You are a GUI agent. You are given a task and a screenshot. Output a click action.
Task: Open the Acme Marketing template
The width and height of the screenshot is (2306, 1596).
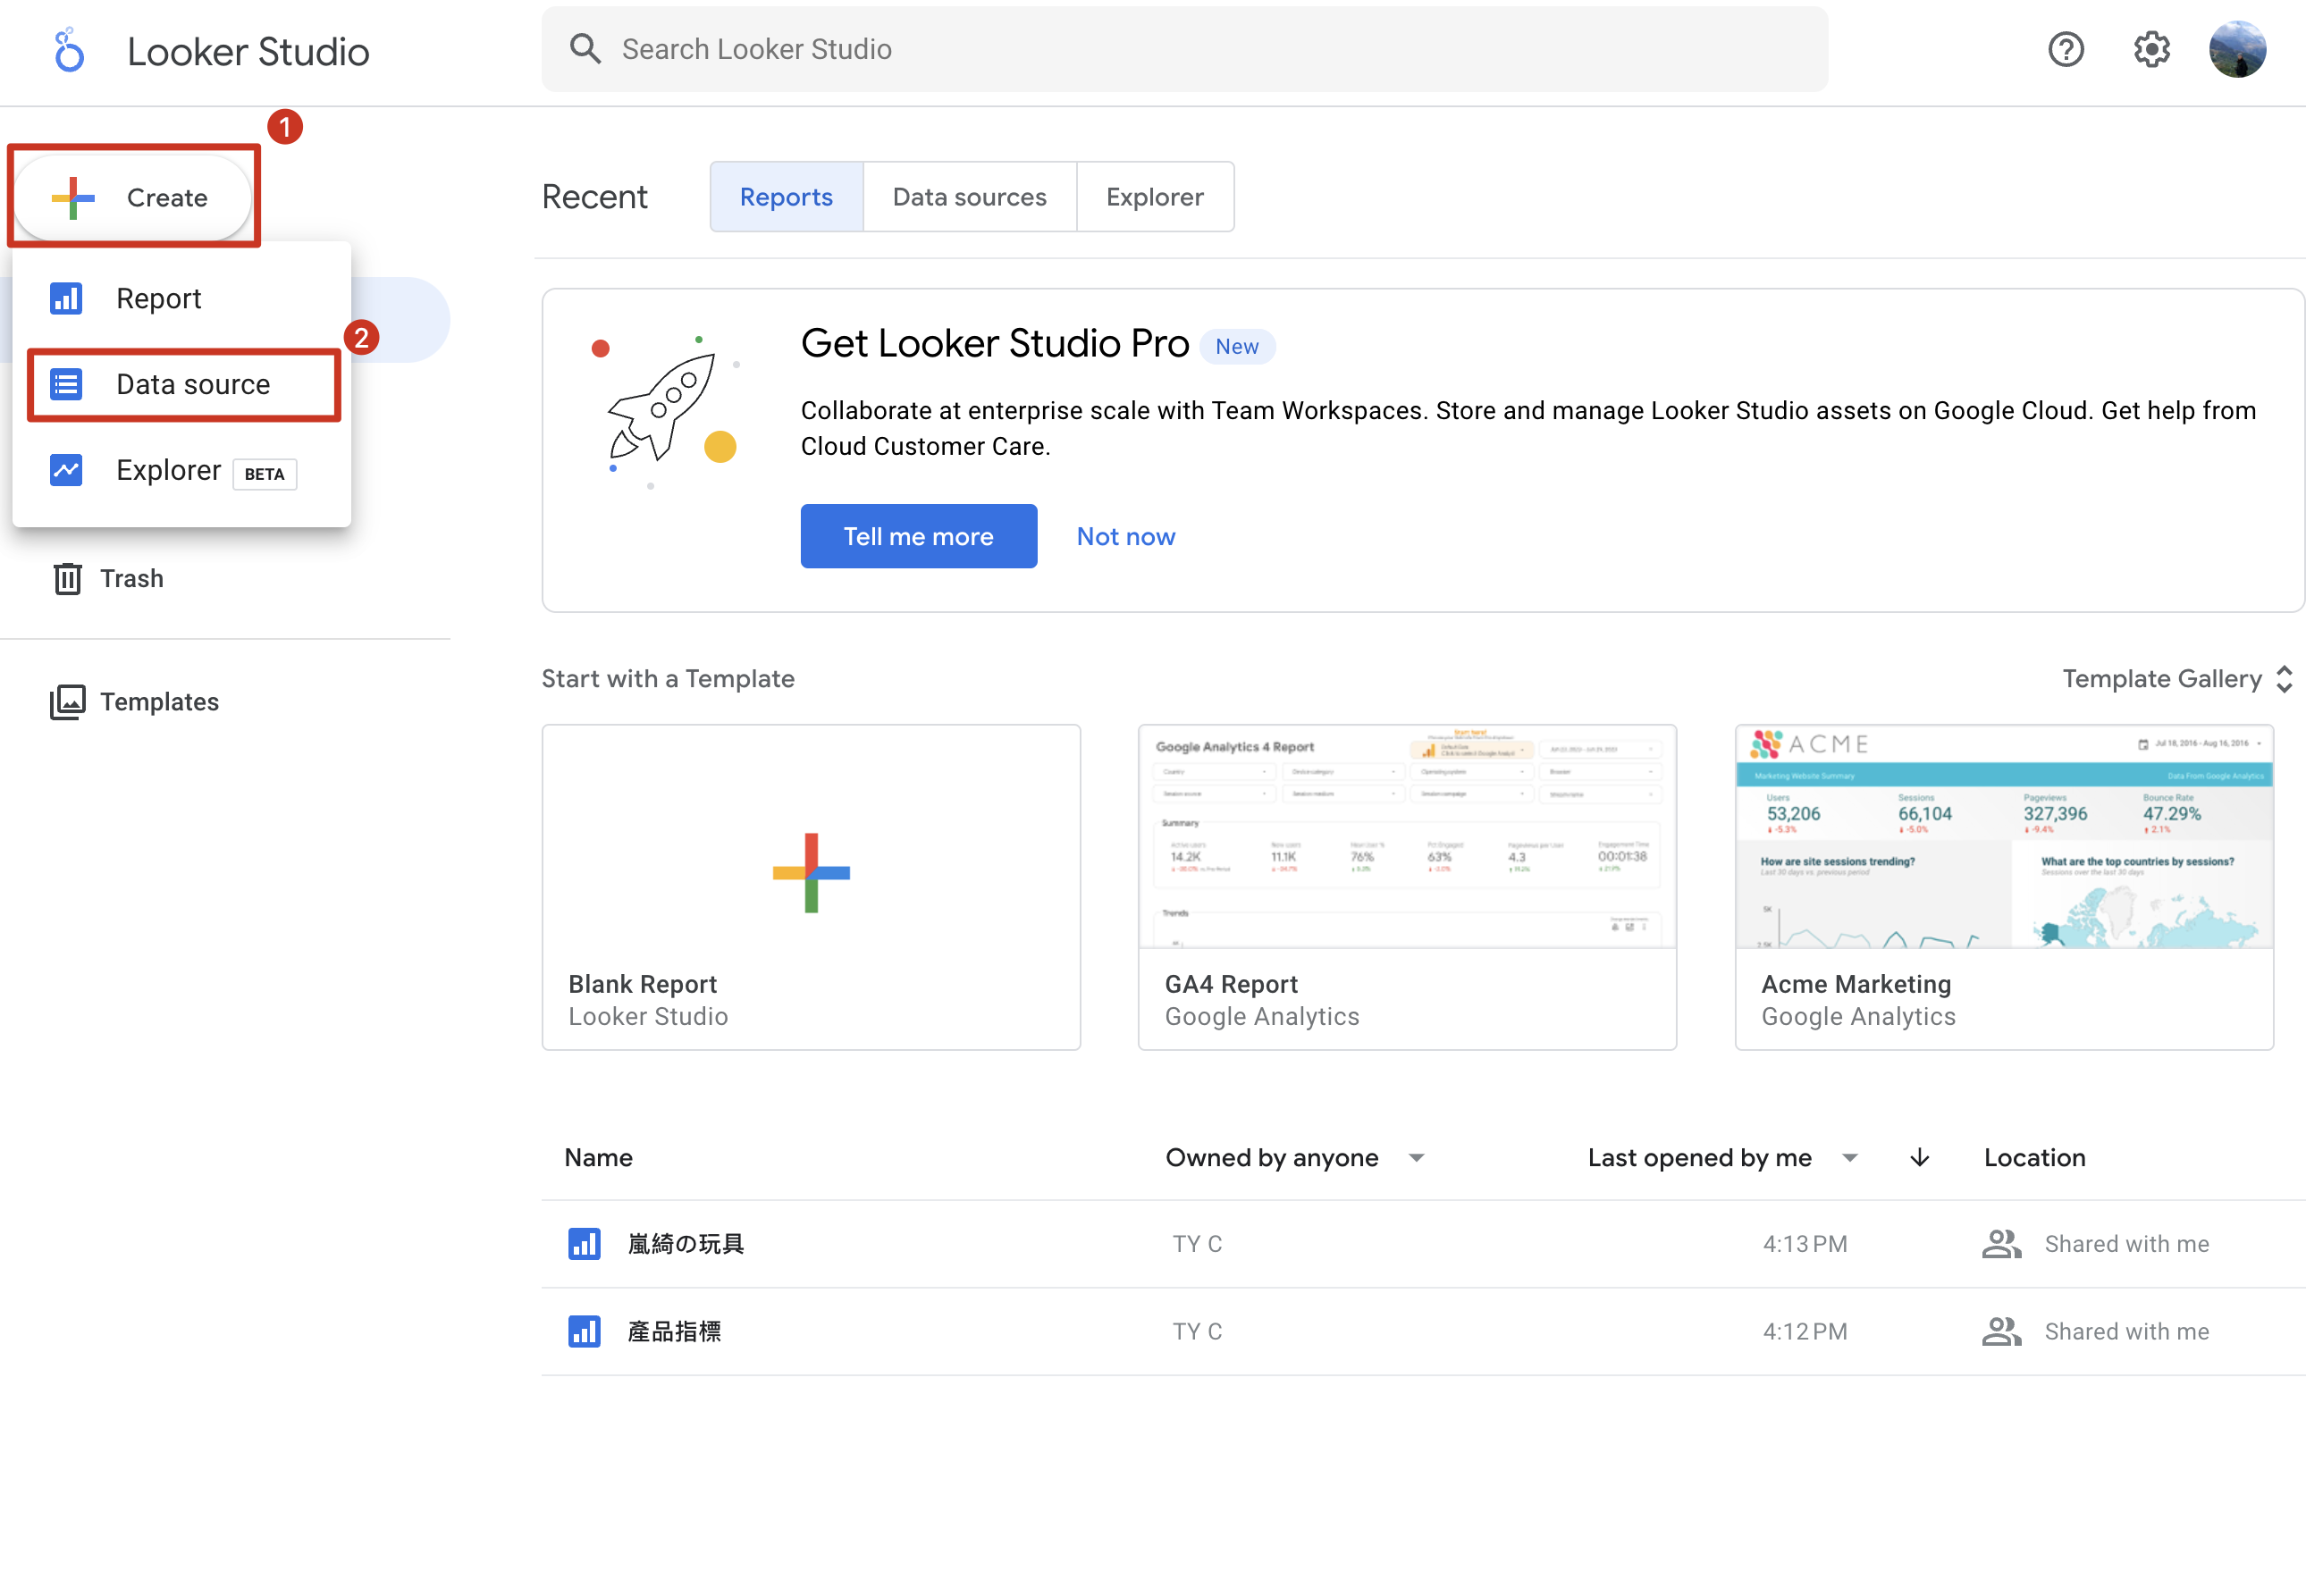click(x=2004, y=887)
